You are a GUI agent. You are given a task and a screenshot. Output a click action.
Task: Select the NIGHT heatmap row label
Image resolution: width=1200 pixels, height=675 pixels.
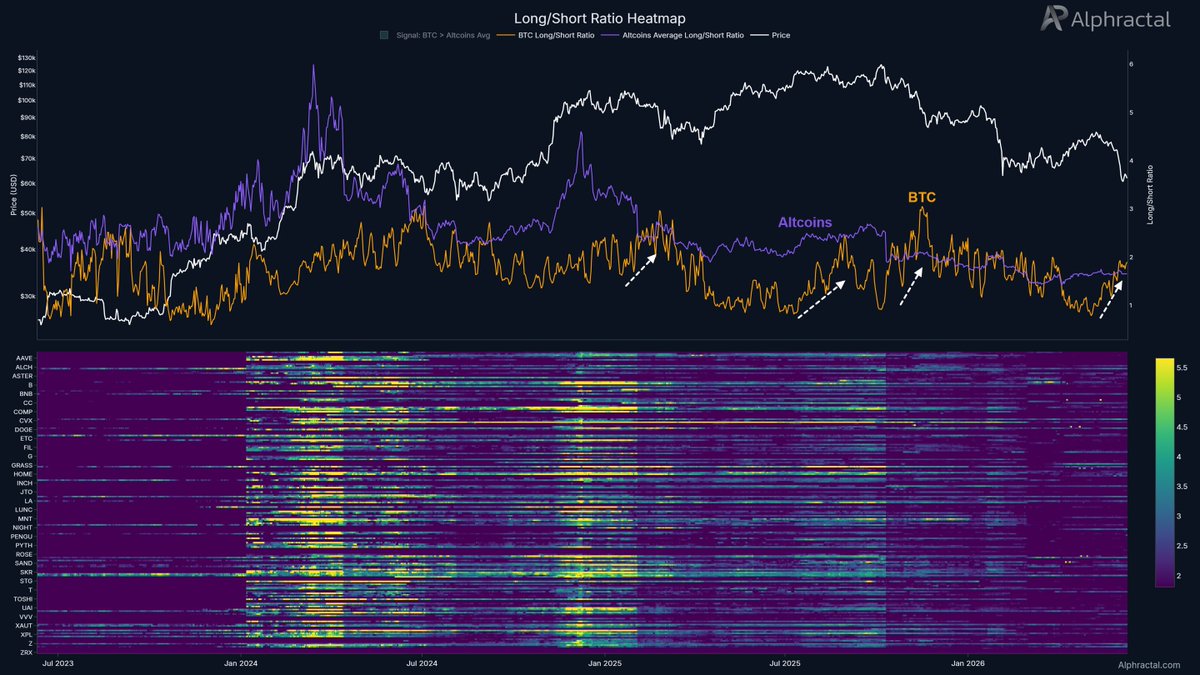(x=24, y=528)
